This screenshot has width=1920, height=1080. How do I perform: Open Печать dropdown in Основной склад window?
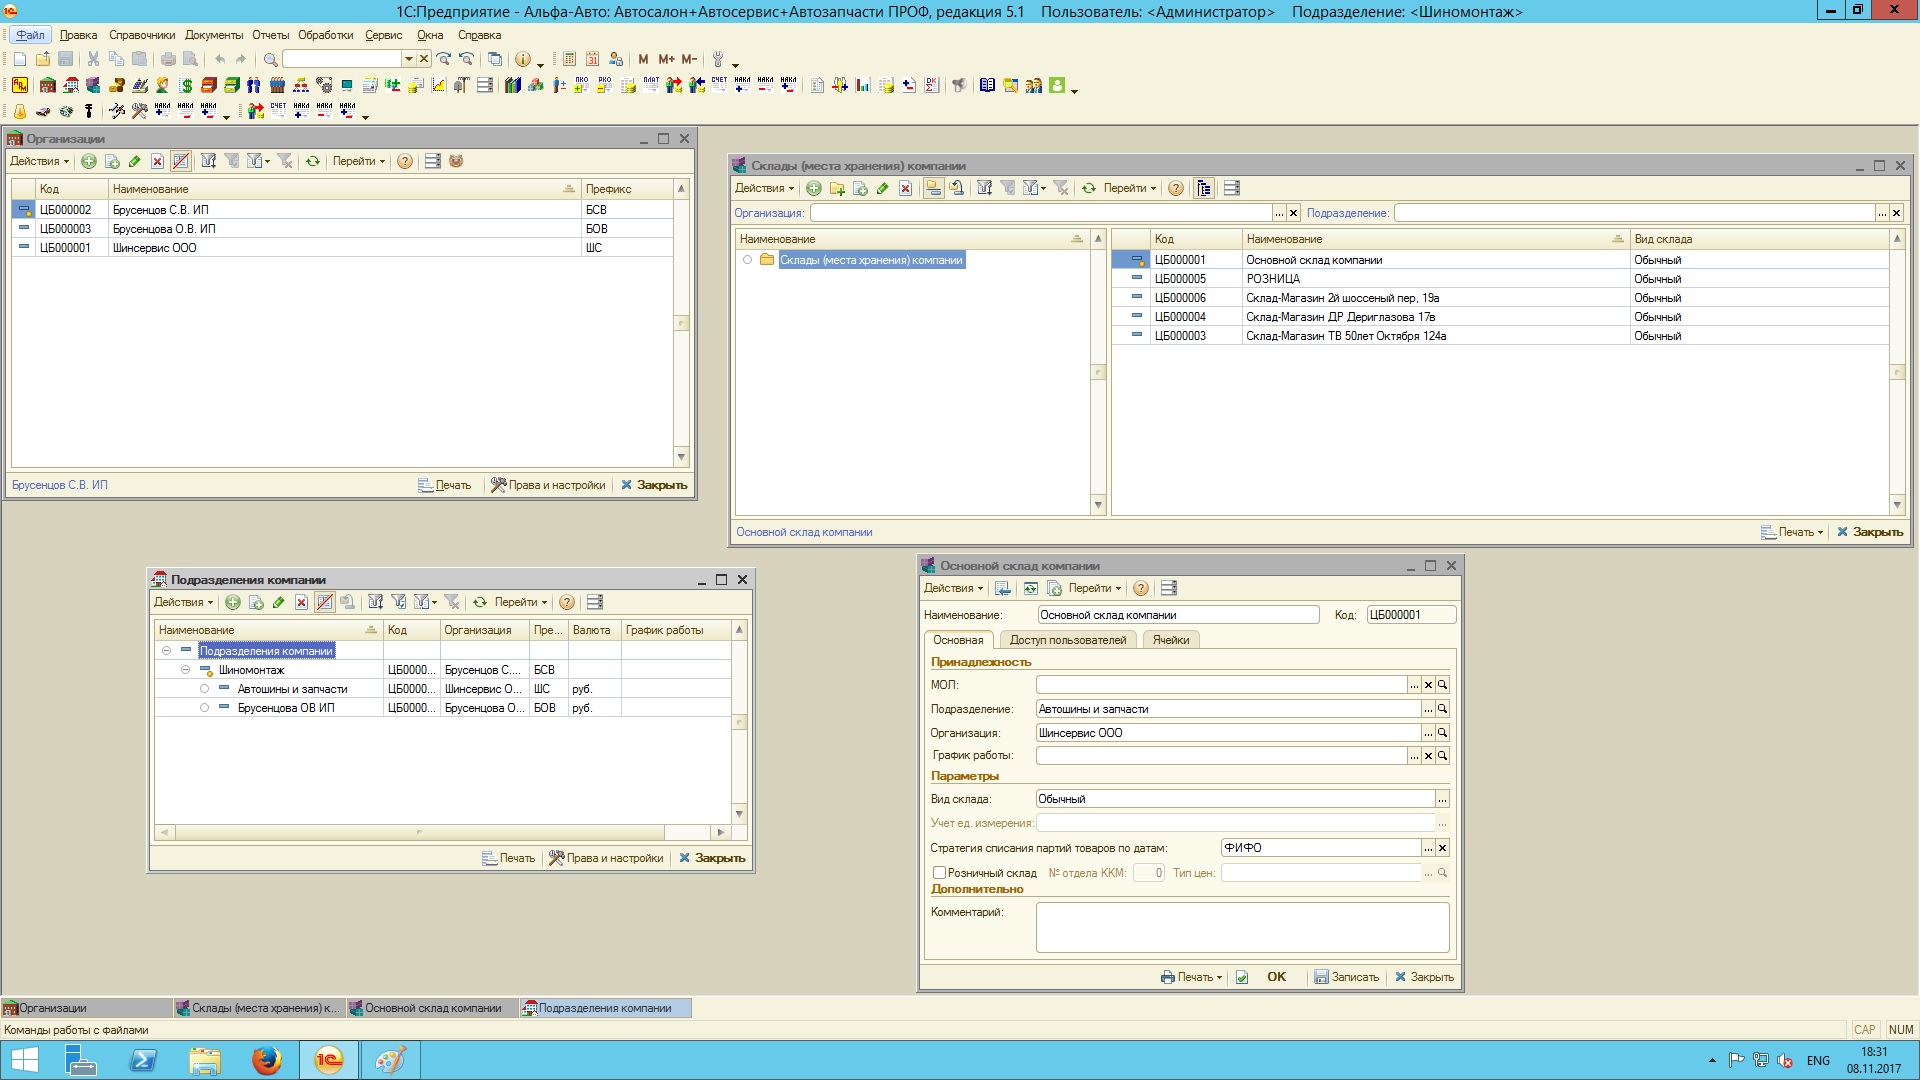pyautogui.click(x=1192, y=977)
